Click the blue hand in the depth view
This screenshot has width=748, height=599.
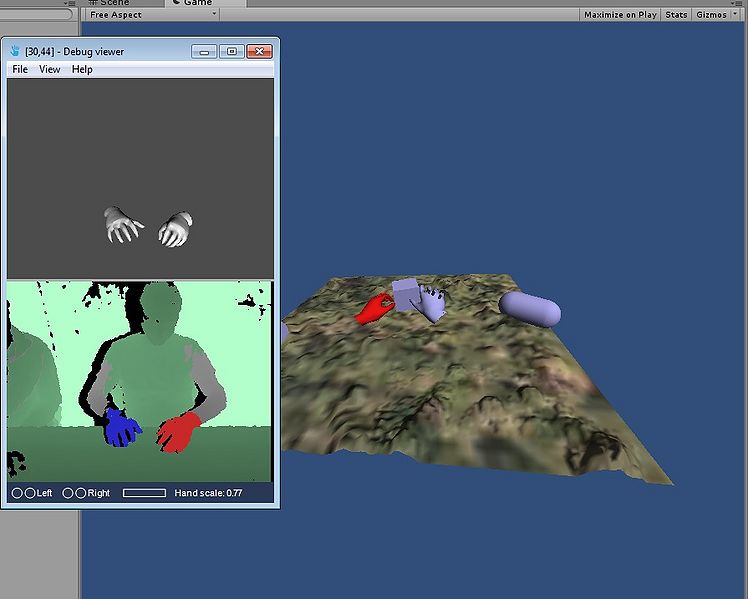122,428
